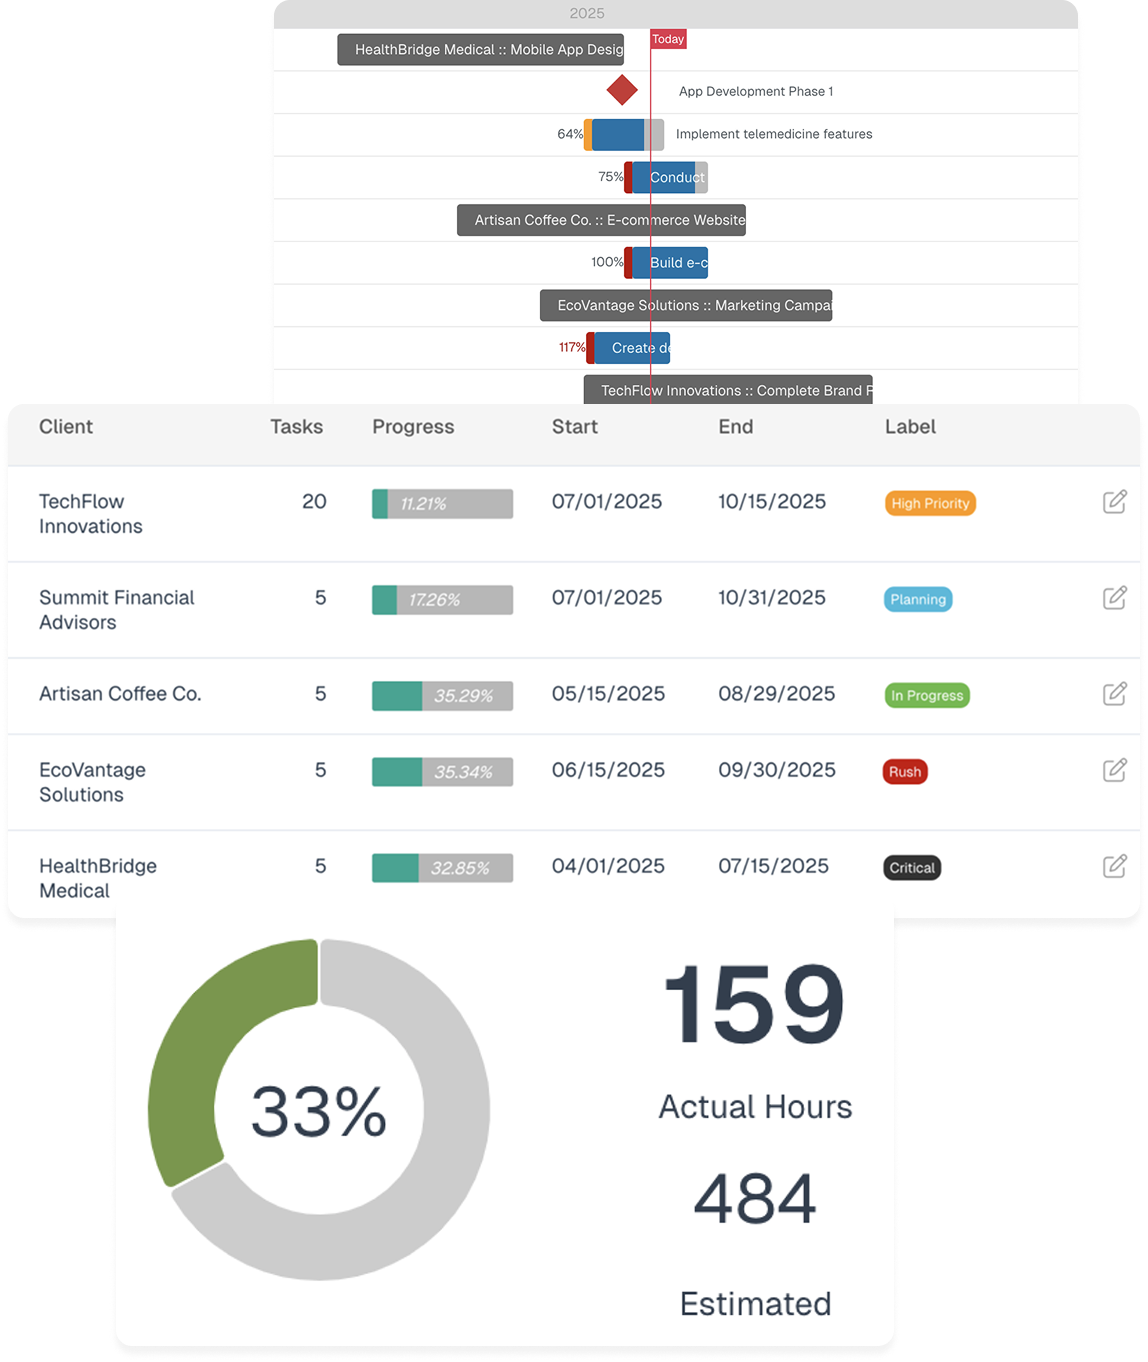Sort by the Progress column header
This screenshot has width=1148, height=1362.
[x=413, y=427]
